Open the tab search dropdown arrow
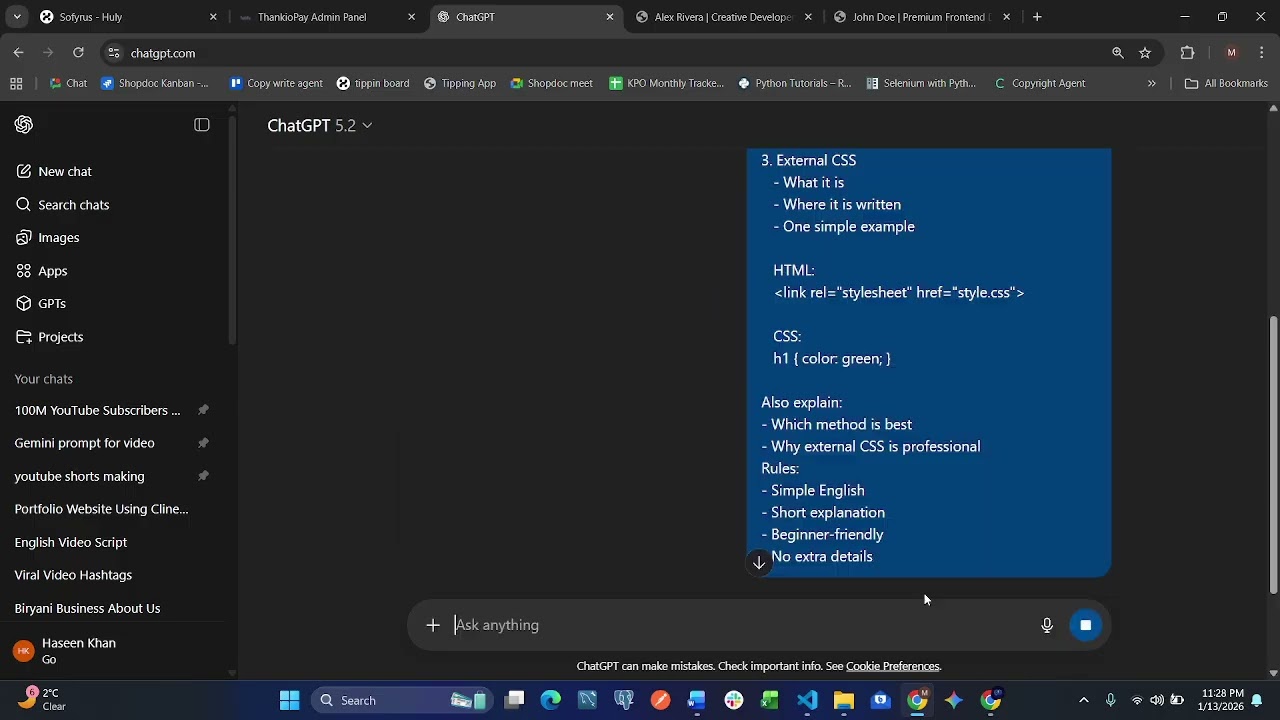This screenshot has width=1280, height=720. coord(16,17)
